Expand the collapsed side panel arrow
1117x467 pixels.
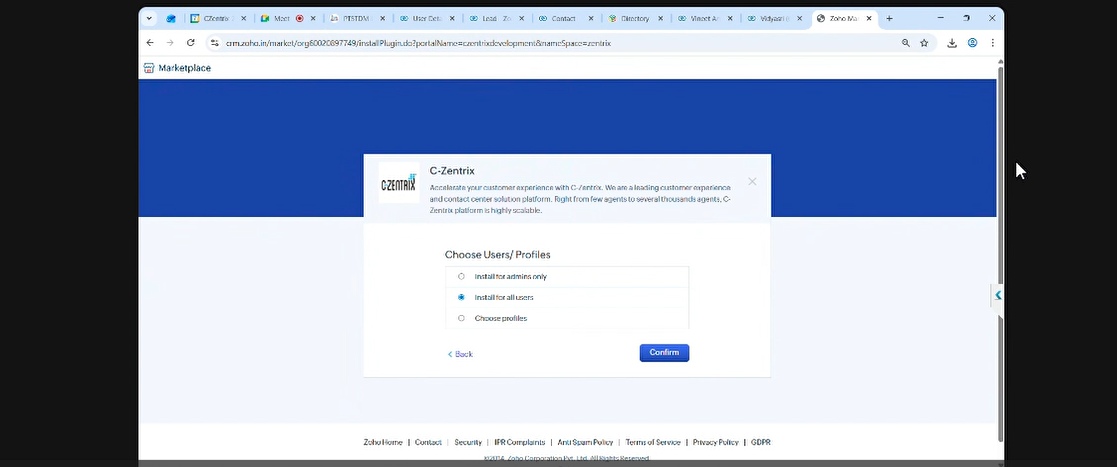point(997,295)
